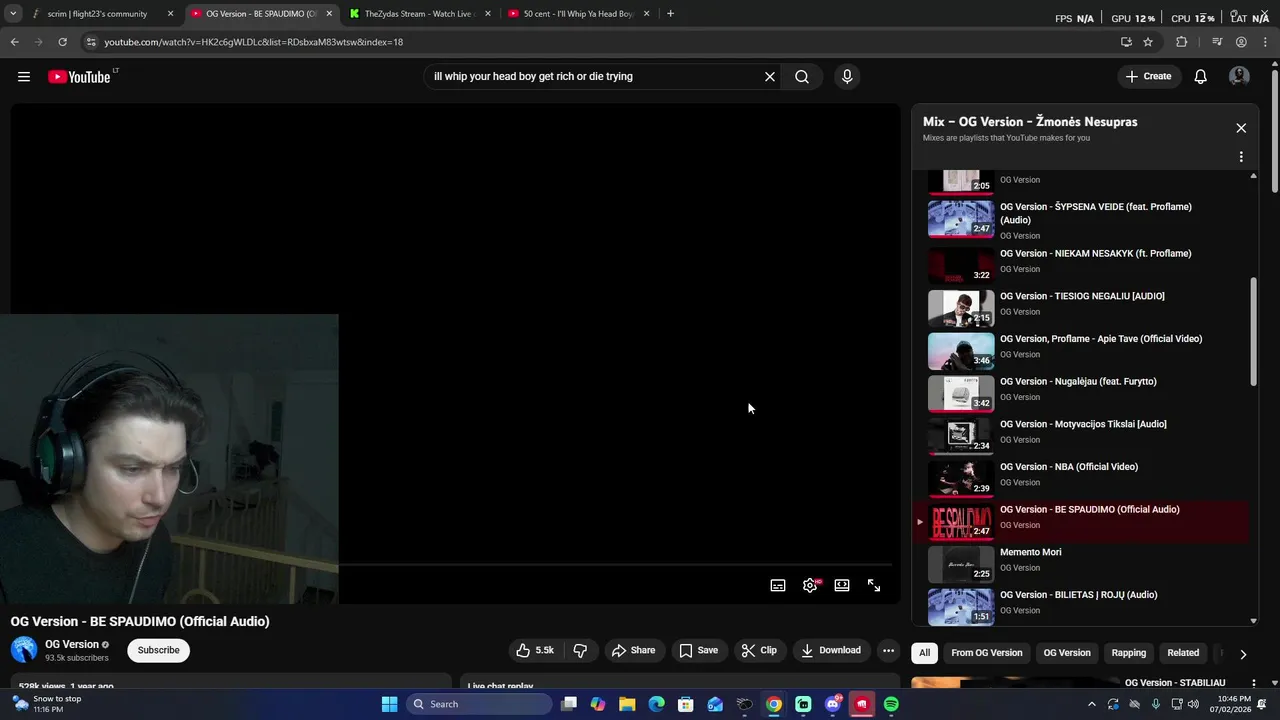
Task: Open video player settings gear
Action: [810, 586]
